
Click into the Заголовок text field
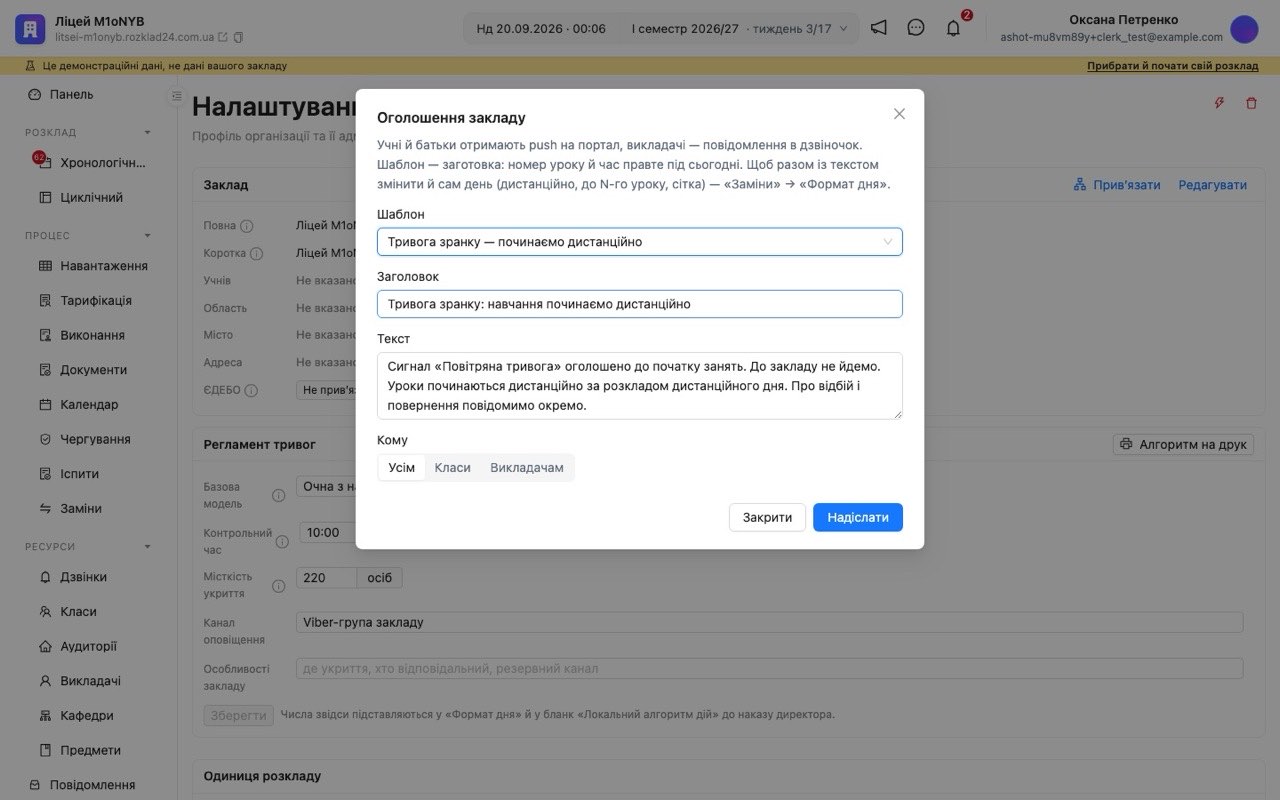pos(640,304)
